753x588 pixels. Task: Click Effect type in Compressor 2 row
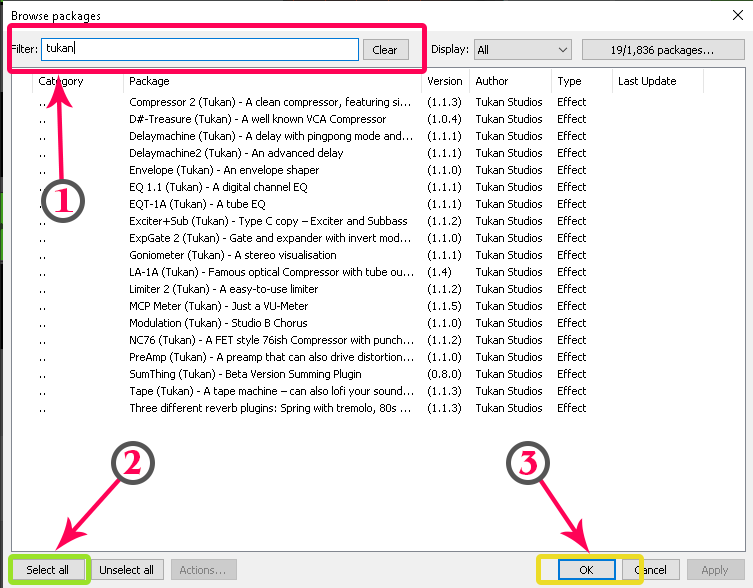pos(571,102)
